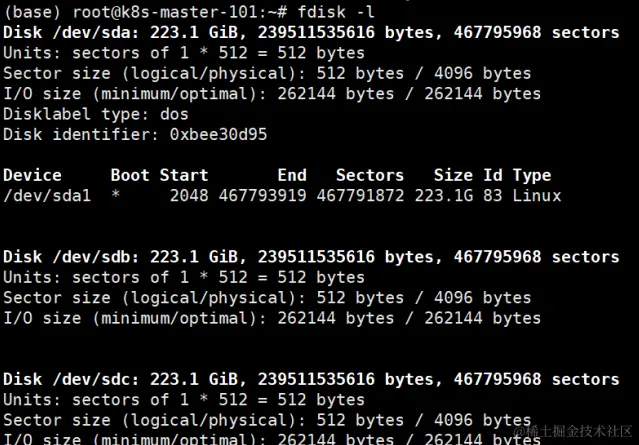Select the Disk /dev/sdc header line
The image size is (639, 445).
click(x=310, y=379)
